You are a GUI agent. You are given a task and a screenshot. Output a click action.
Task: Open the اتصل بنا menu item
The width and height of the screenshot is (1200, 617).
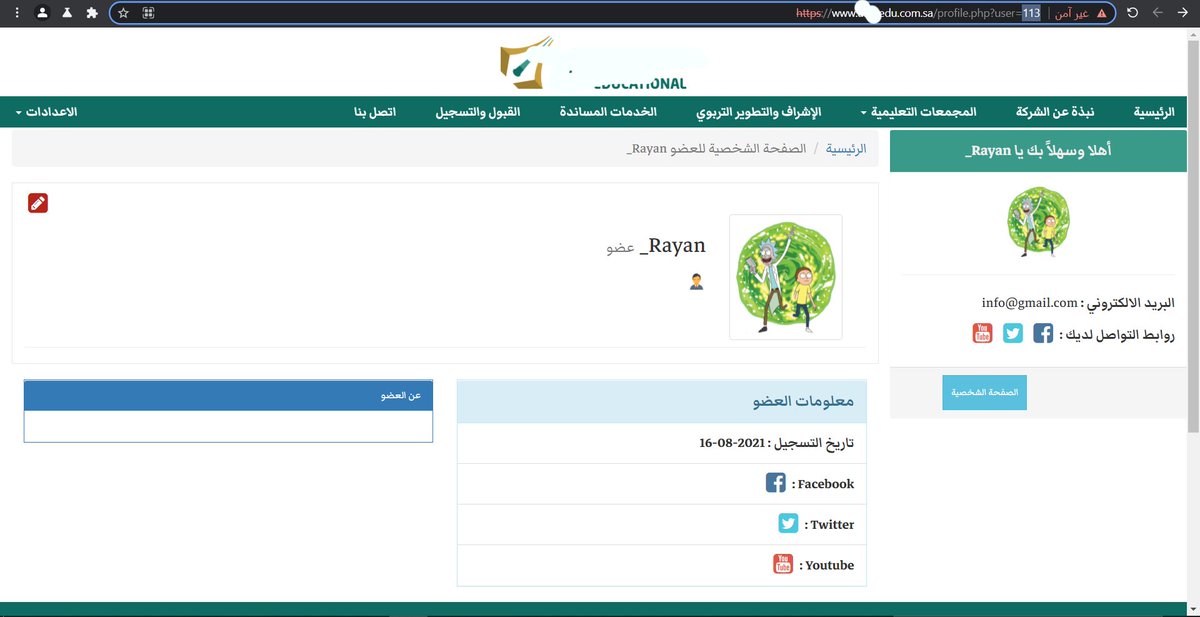tap(375, 112)
